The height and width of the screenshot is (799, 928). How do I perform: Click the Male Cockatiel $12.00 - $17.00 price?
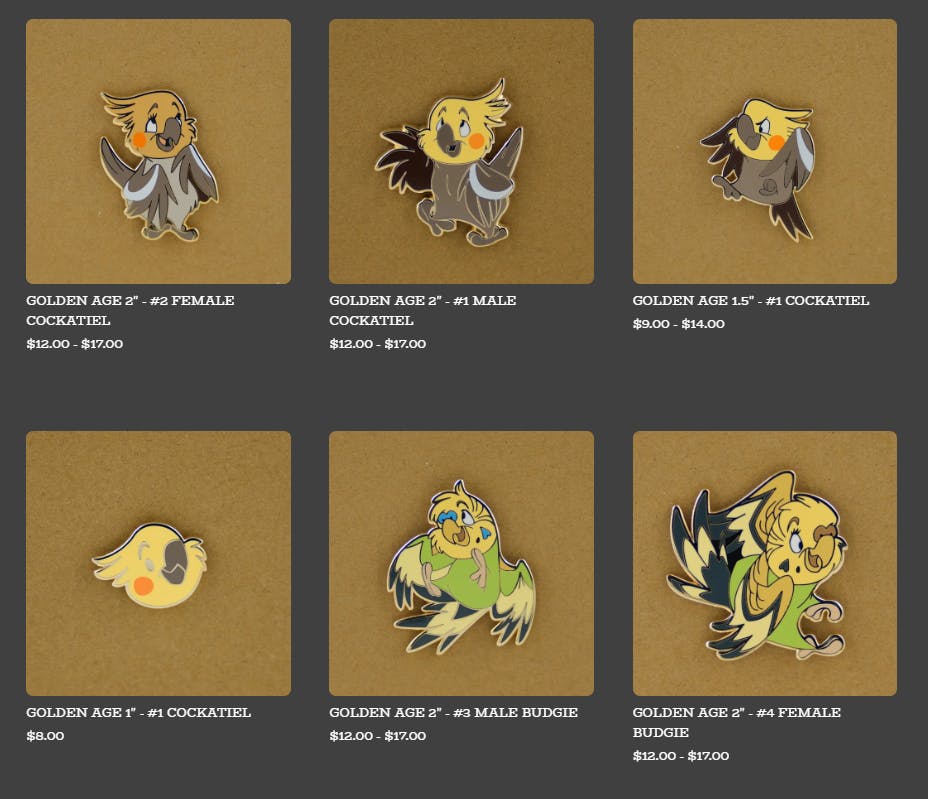point(378,343)
